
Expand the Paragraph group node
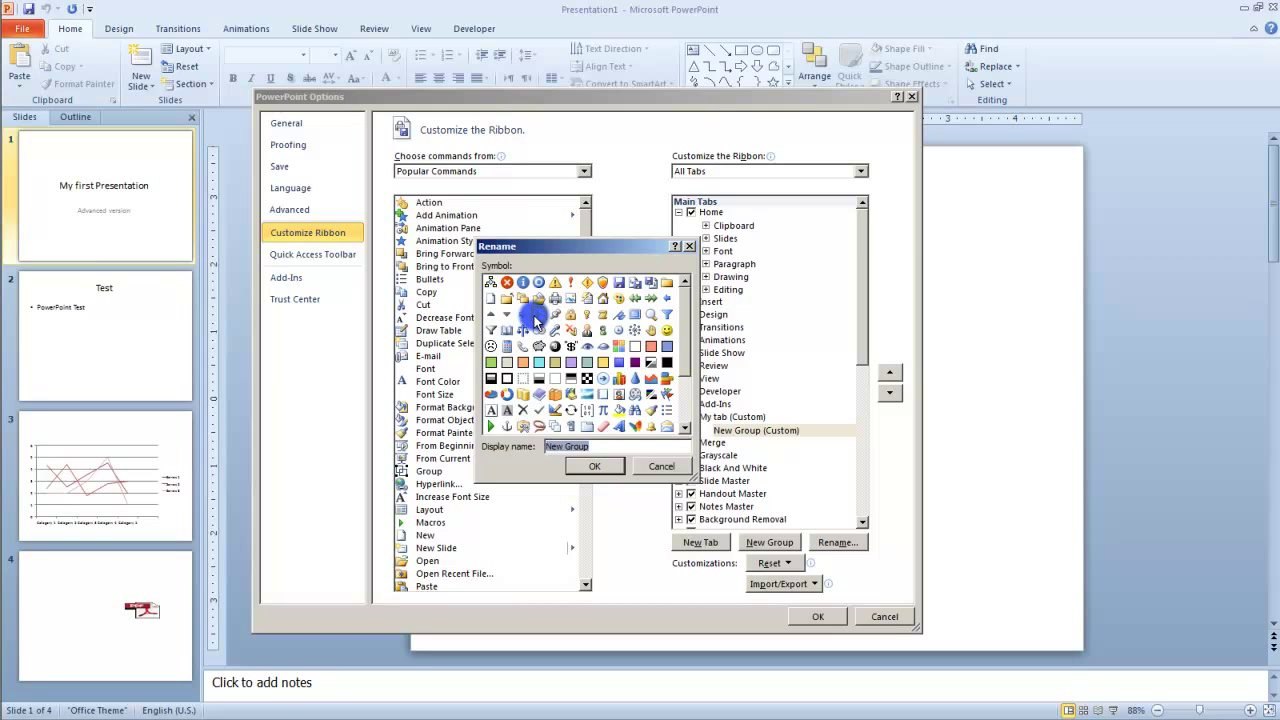(x=706, y=264)
